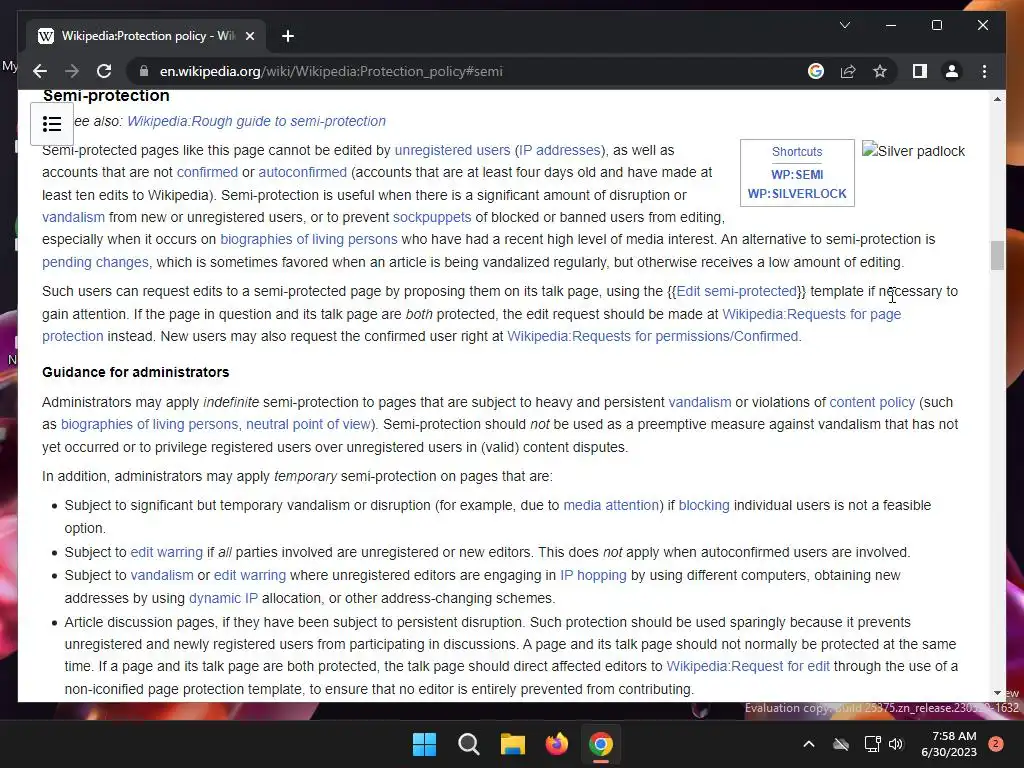Close the Wikipedia:Protection policy tab
1024x768 pixels.
249,36
